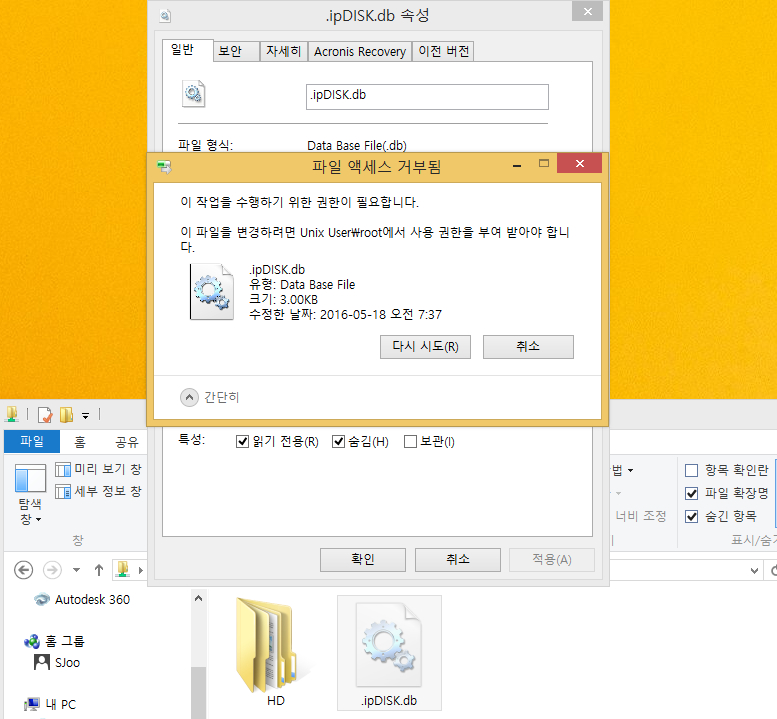
Task: Click the gear file icon in access denied dialog
Action: [212, 292]
